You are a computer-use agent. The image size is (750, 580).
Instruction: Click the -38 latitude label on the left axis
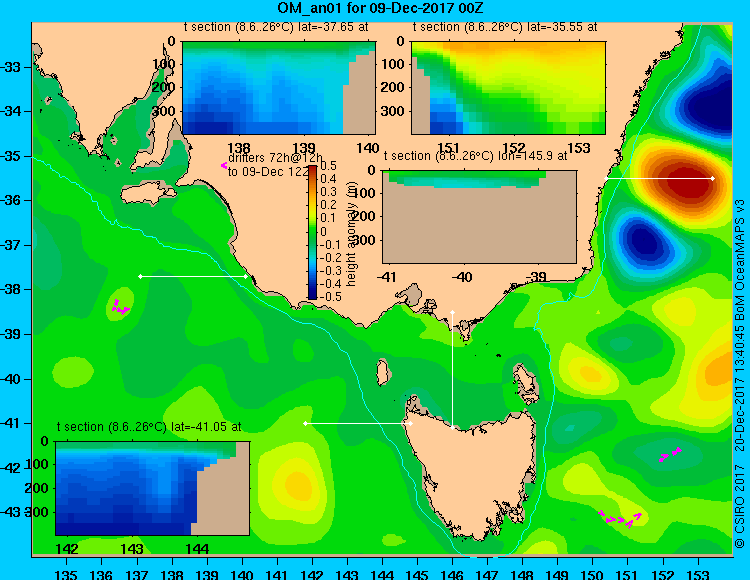pos(11,289)
